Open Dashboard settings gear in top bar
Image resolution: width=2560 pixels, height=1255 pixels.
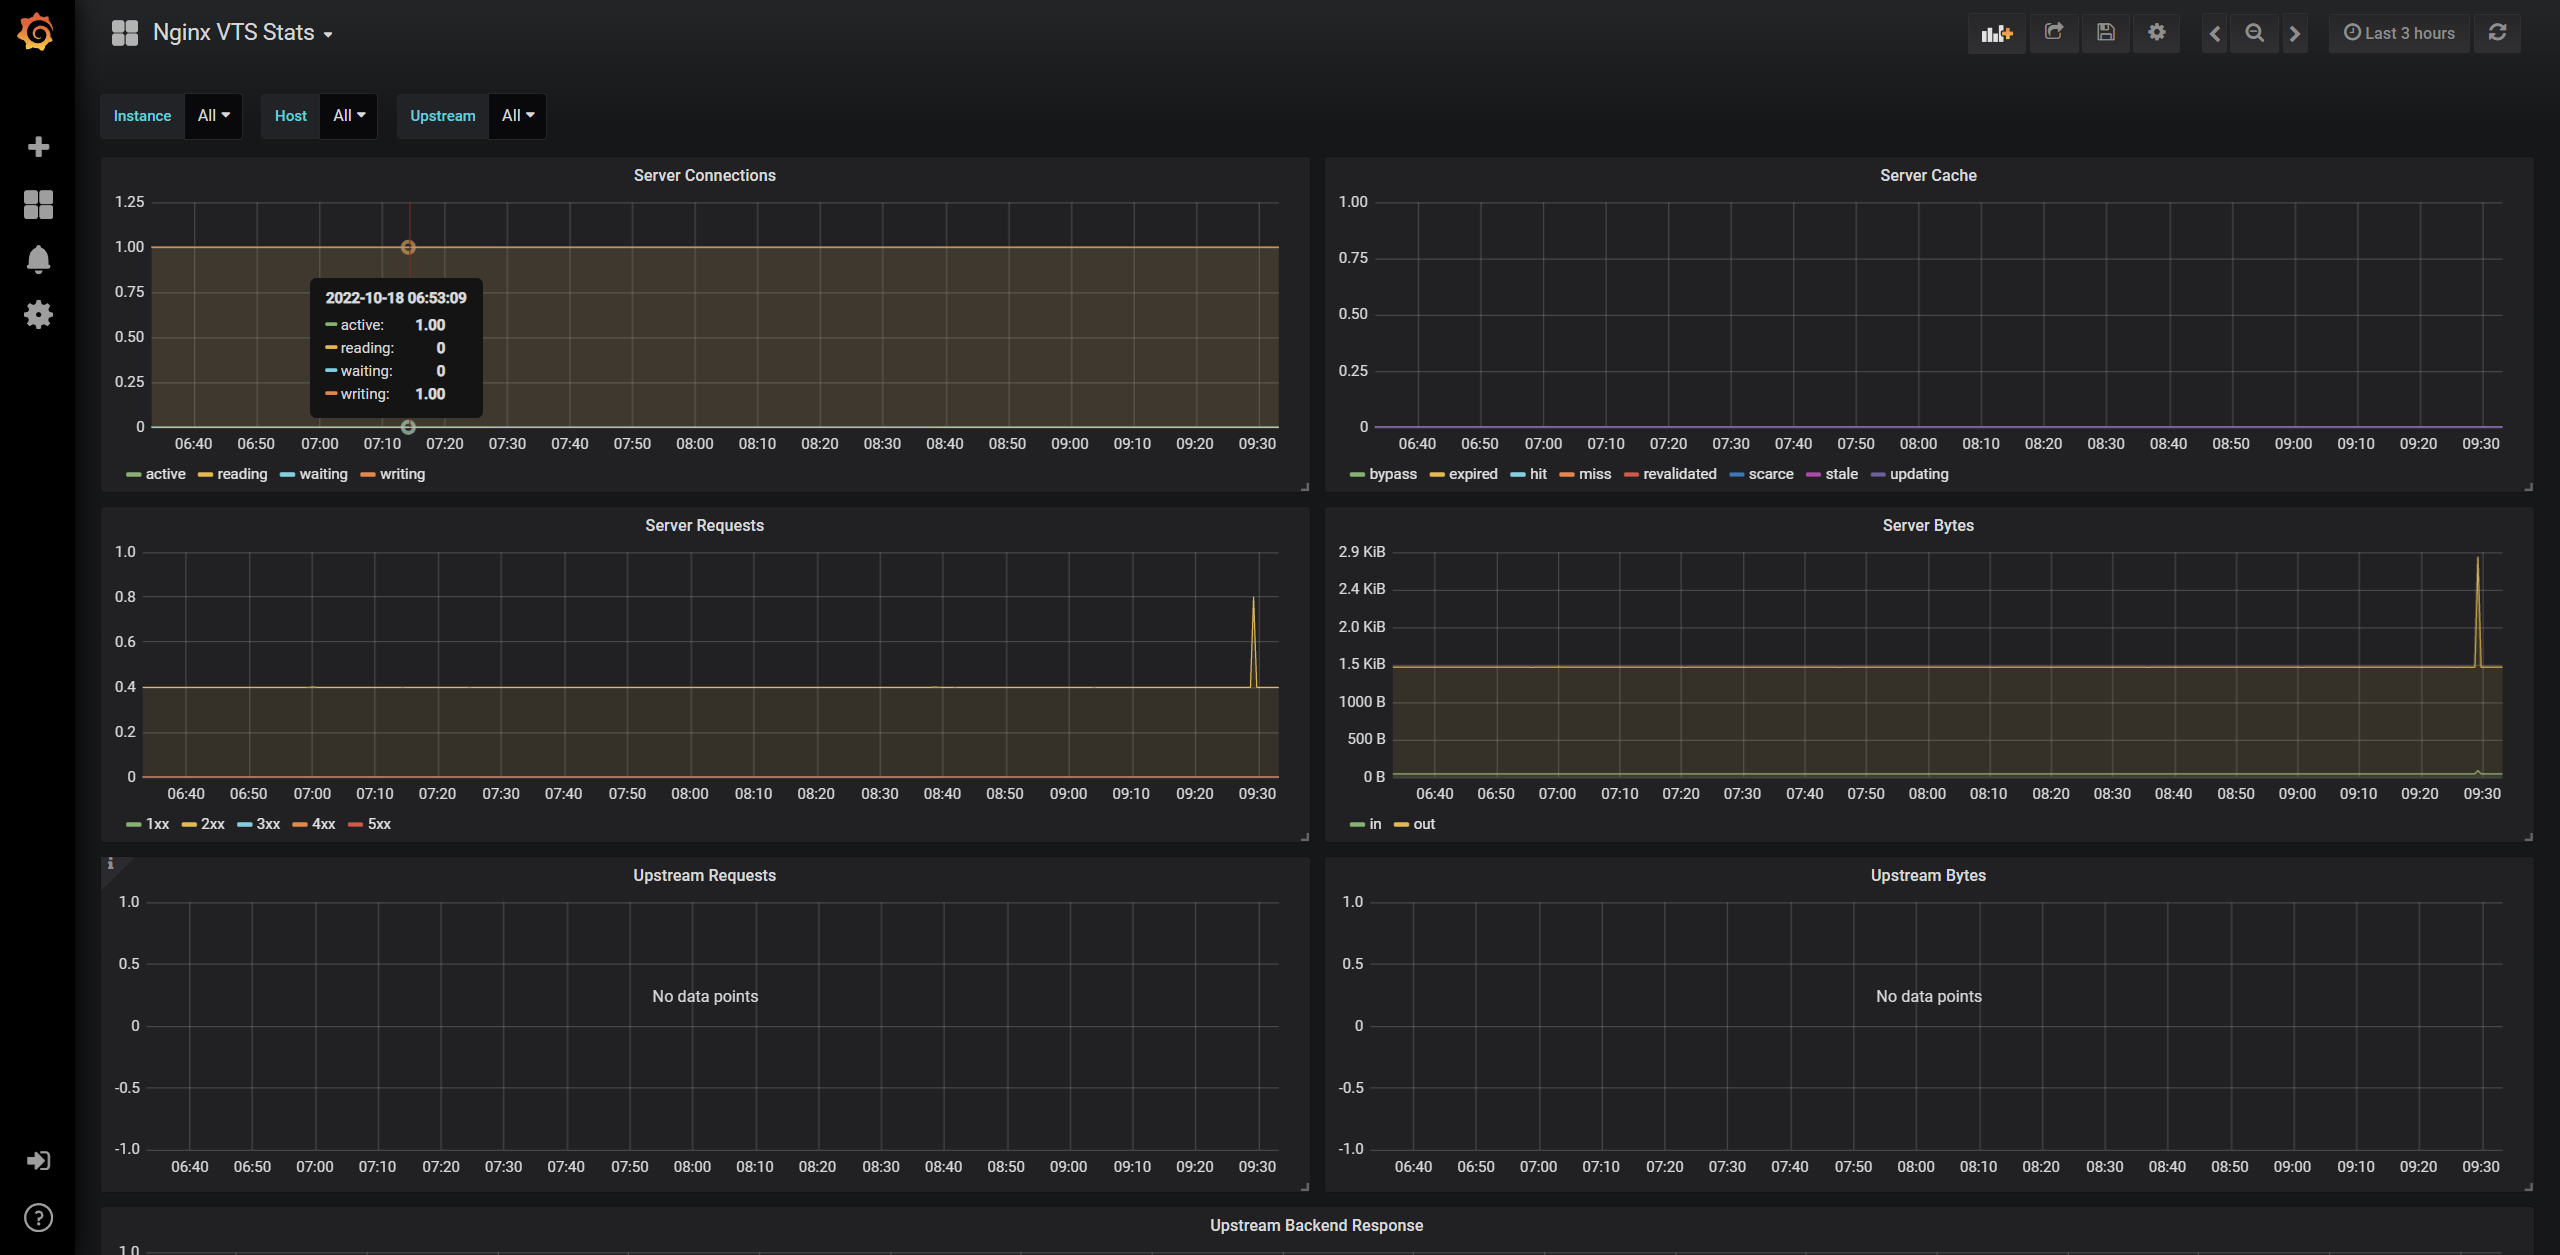(2157, 33)
